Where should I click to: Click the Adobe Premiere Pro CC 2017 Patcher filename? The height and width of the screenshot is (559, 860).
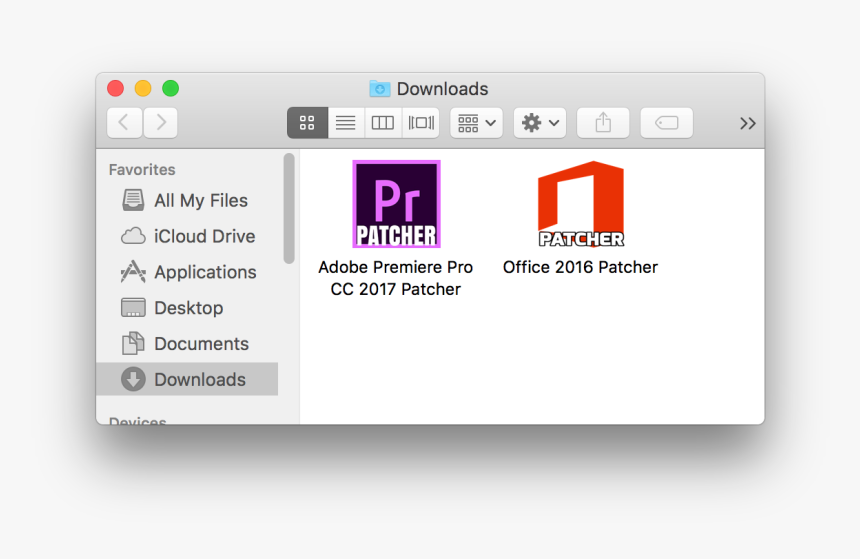395,278
